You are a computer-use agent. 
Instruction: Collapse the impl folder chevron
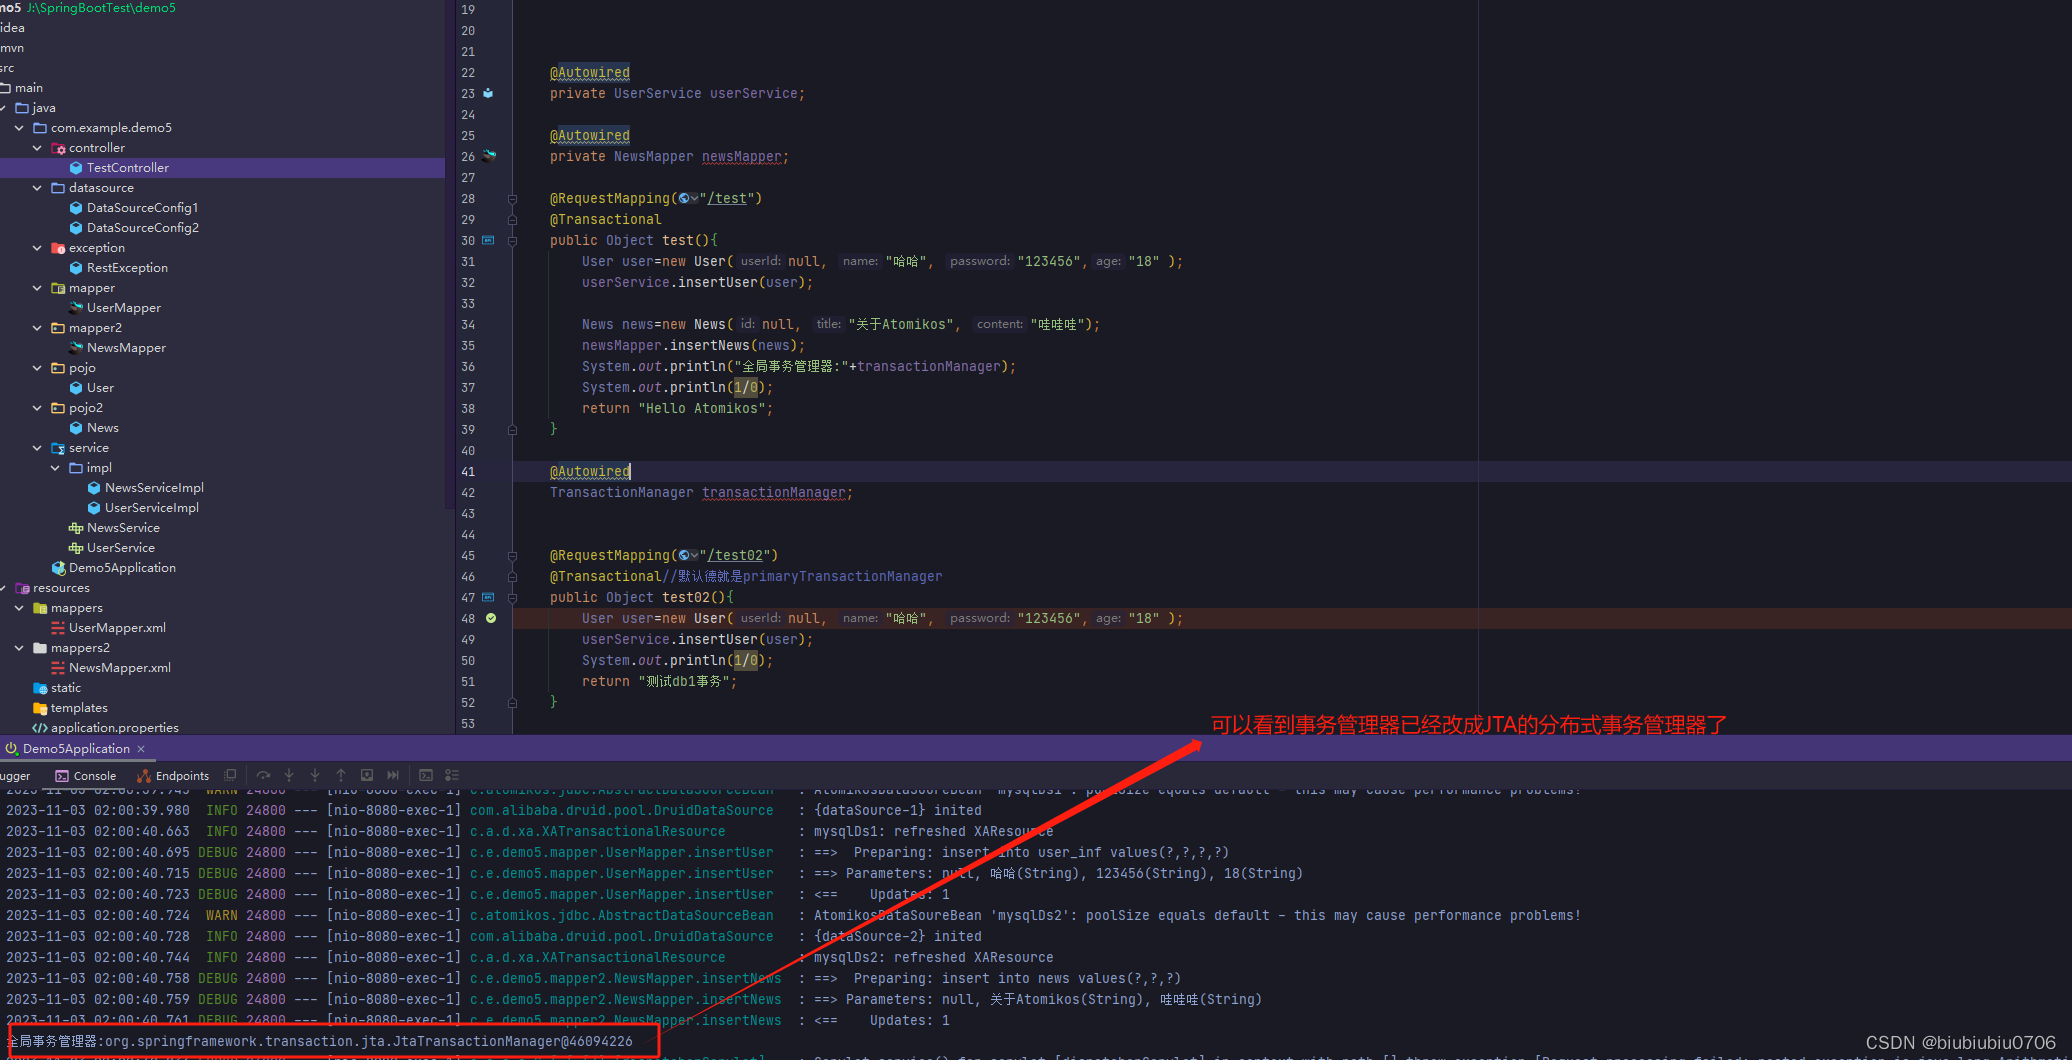[x=55, y=468]
